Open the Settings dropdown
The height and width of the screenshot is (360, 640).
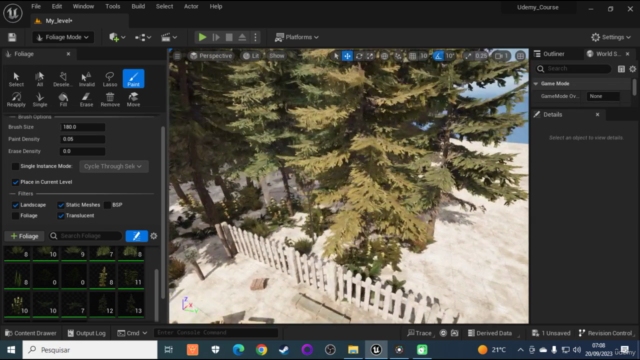(611, 37)
